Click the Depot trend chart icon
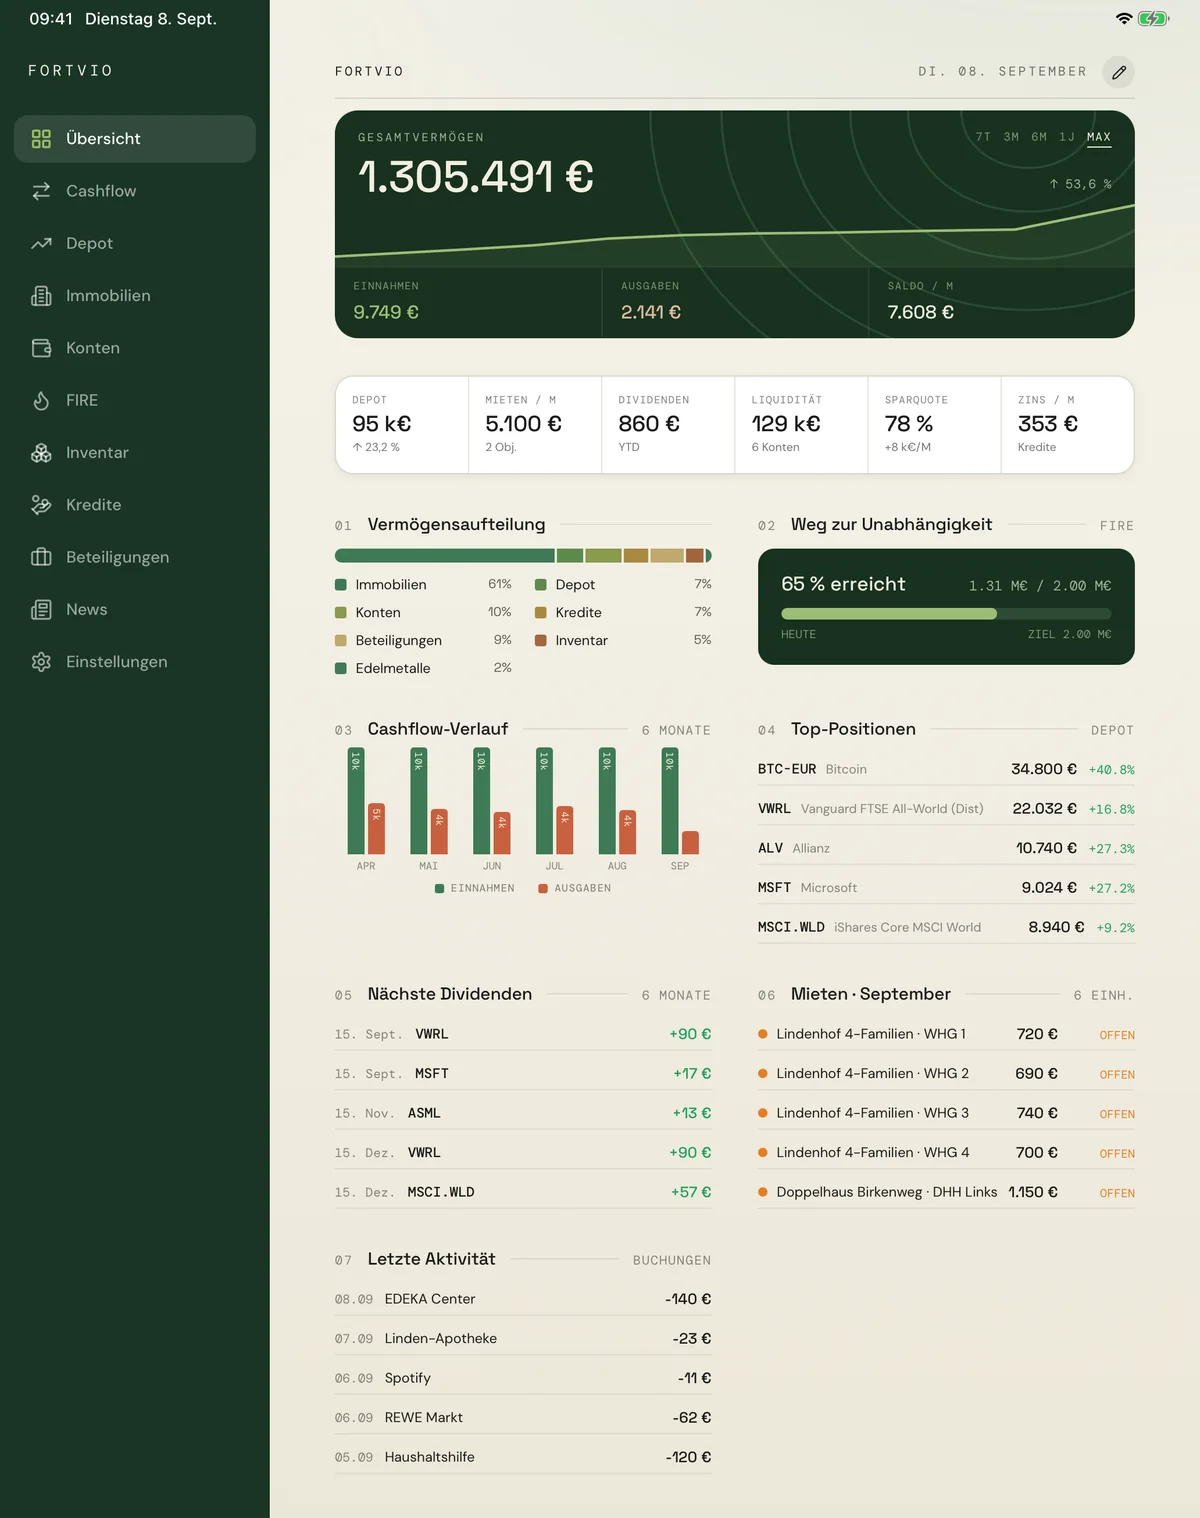 pos(41,243)
